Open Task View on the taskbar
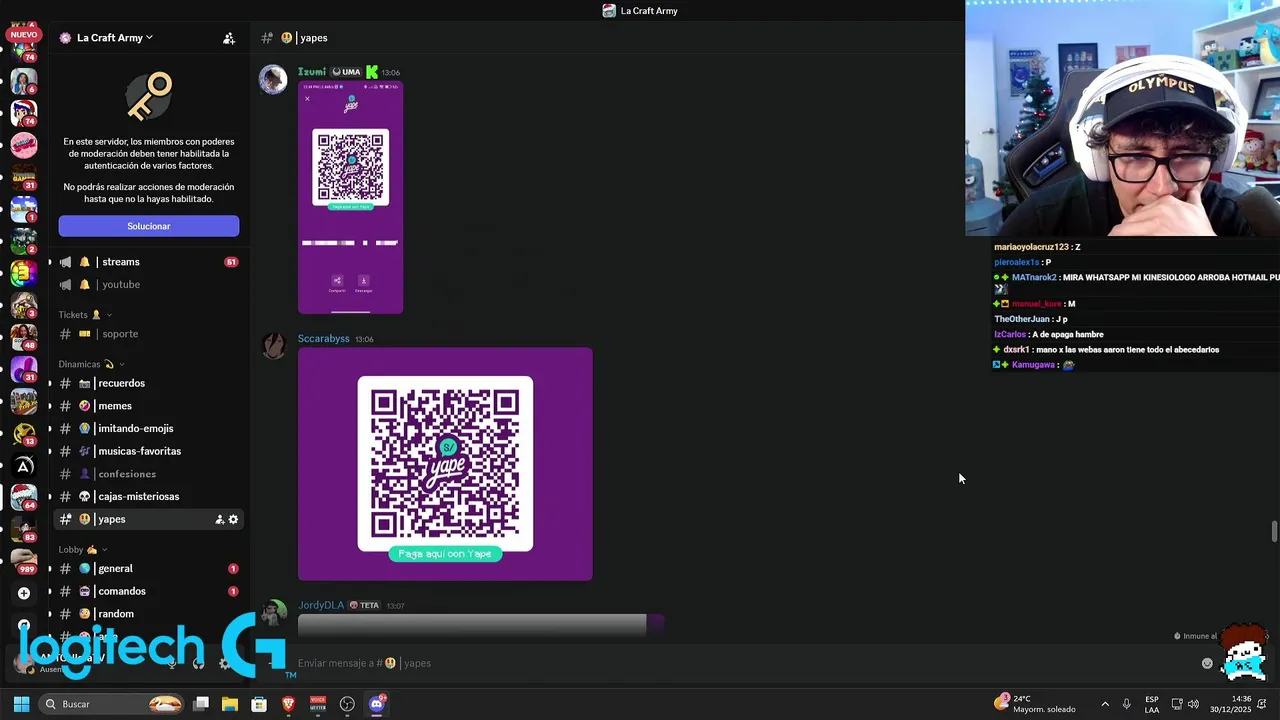 tap(201, 704)
